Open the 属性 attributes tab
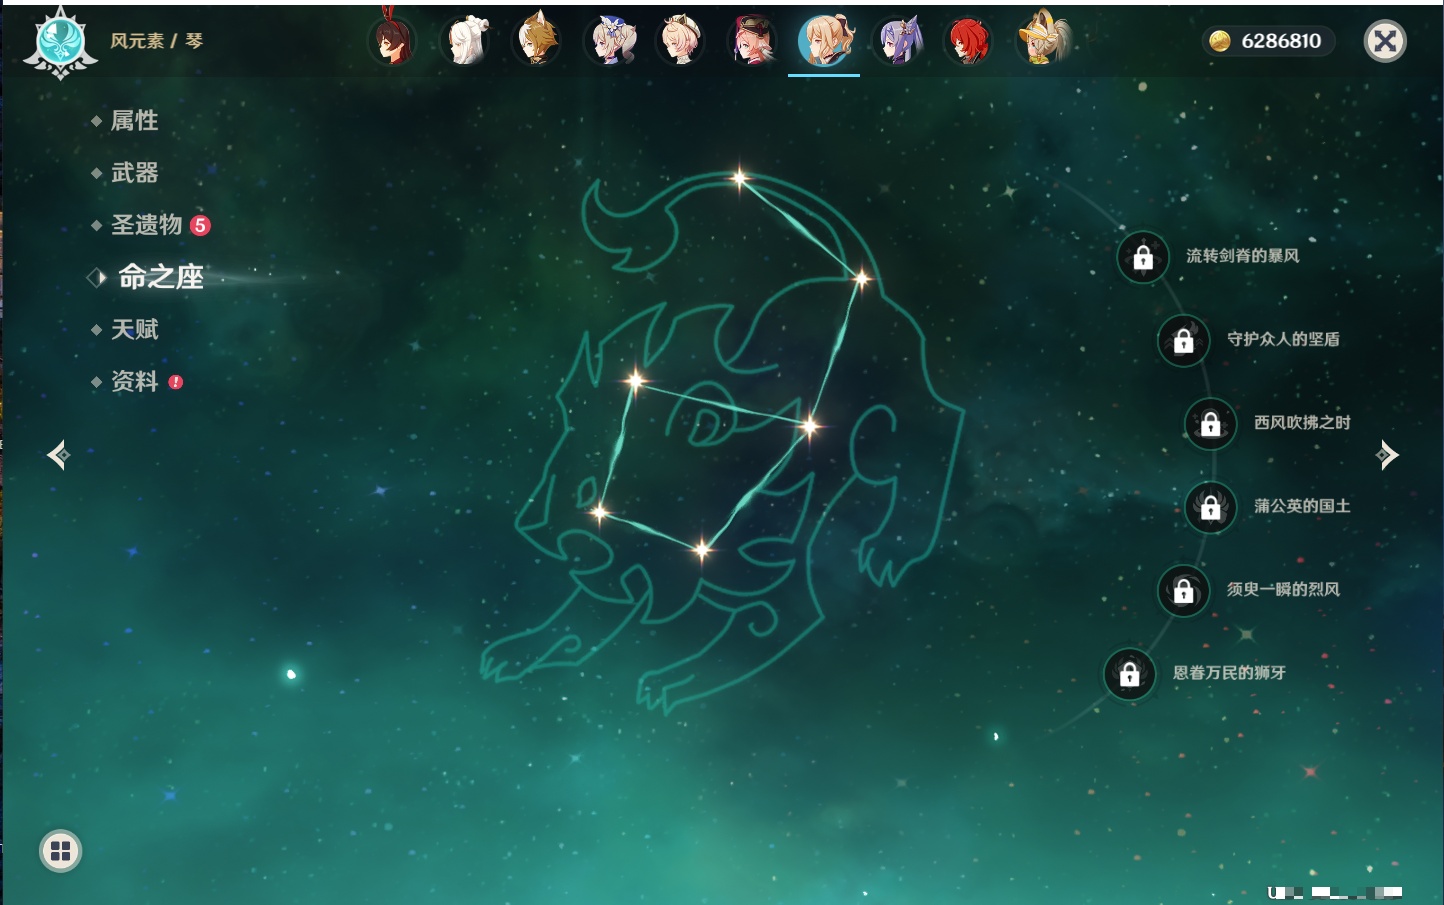 point(134,121)
